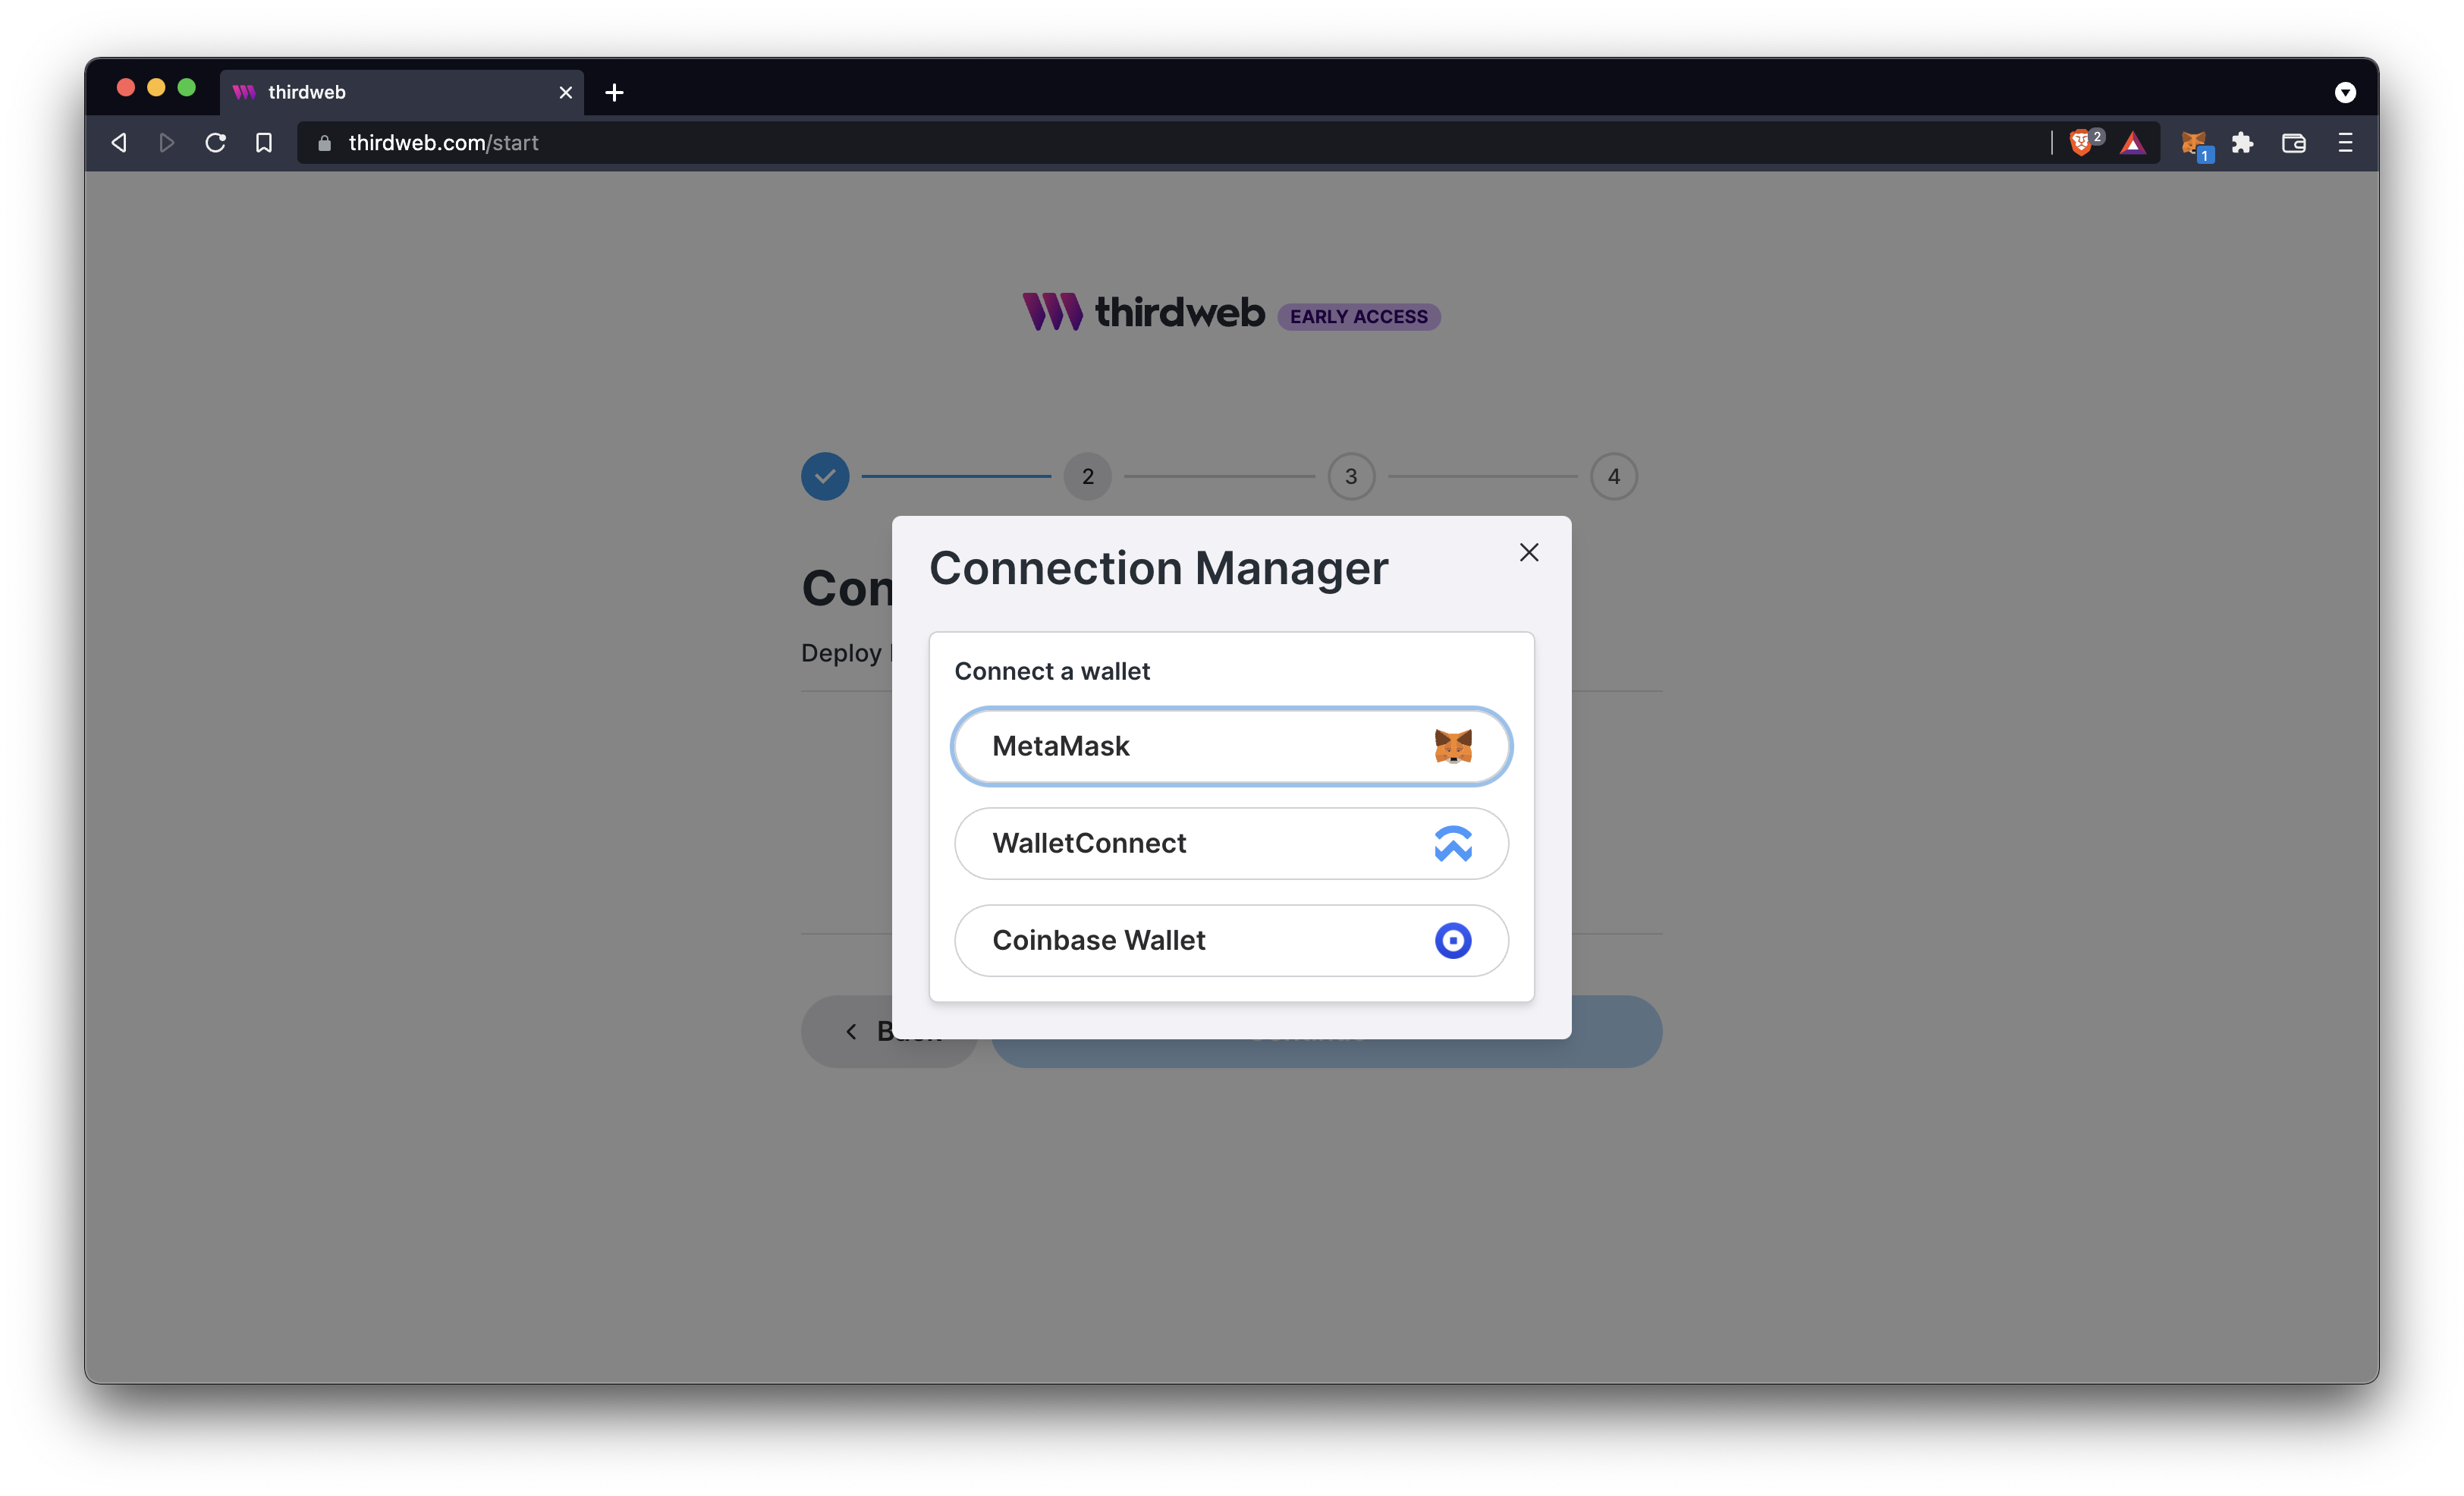
Task: Click the completed step one checkmark
Action: (825, 476)
